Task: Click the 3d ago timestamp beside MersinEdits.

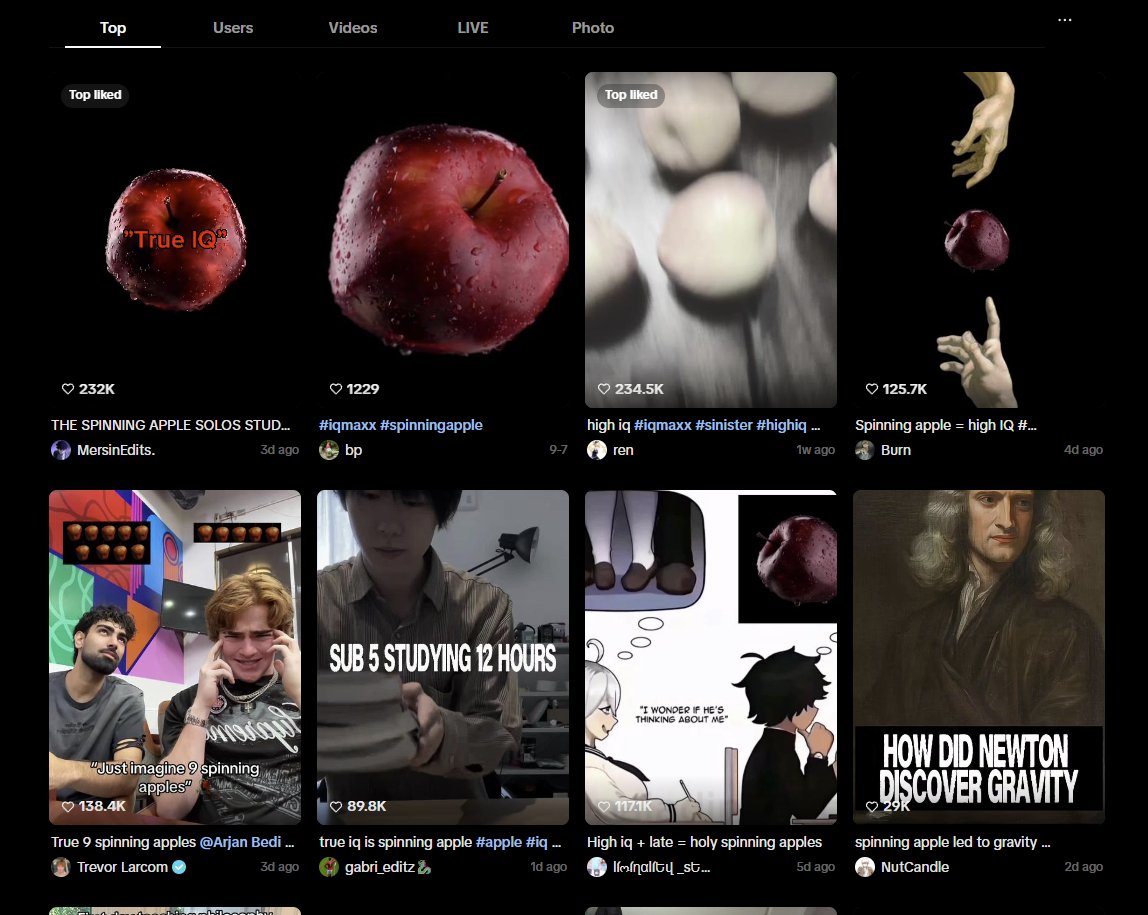Action: tap(280, 450)
